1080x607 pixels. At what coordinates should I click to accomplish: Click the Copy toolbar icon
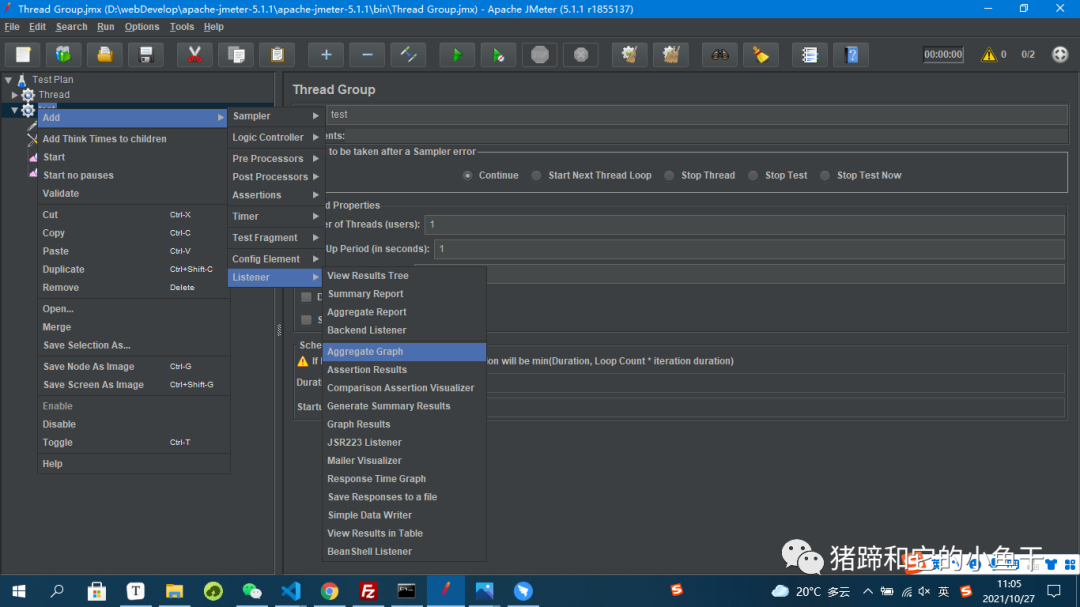pyautogui.click(x=236, y=54)
